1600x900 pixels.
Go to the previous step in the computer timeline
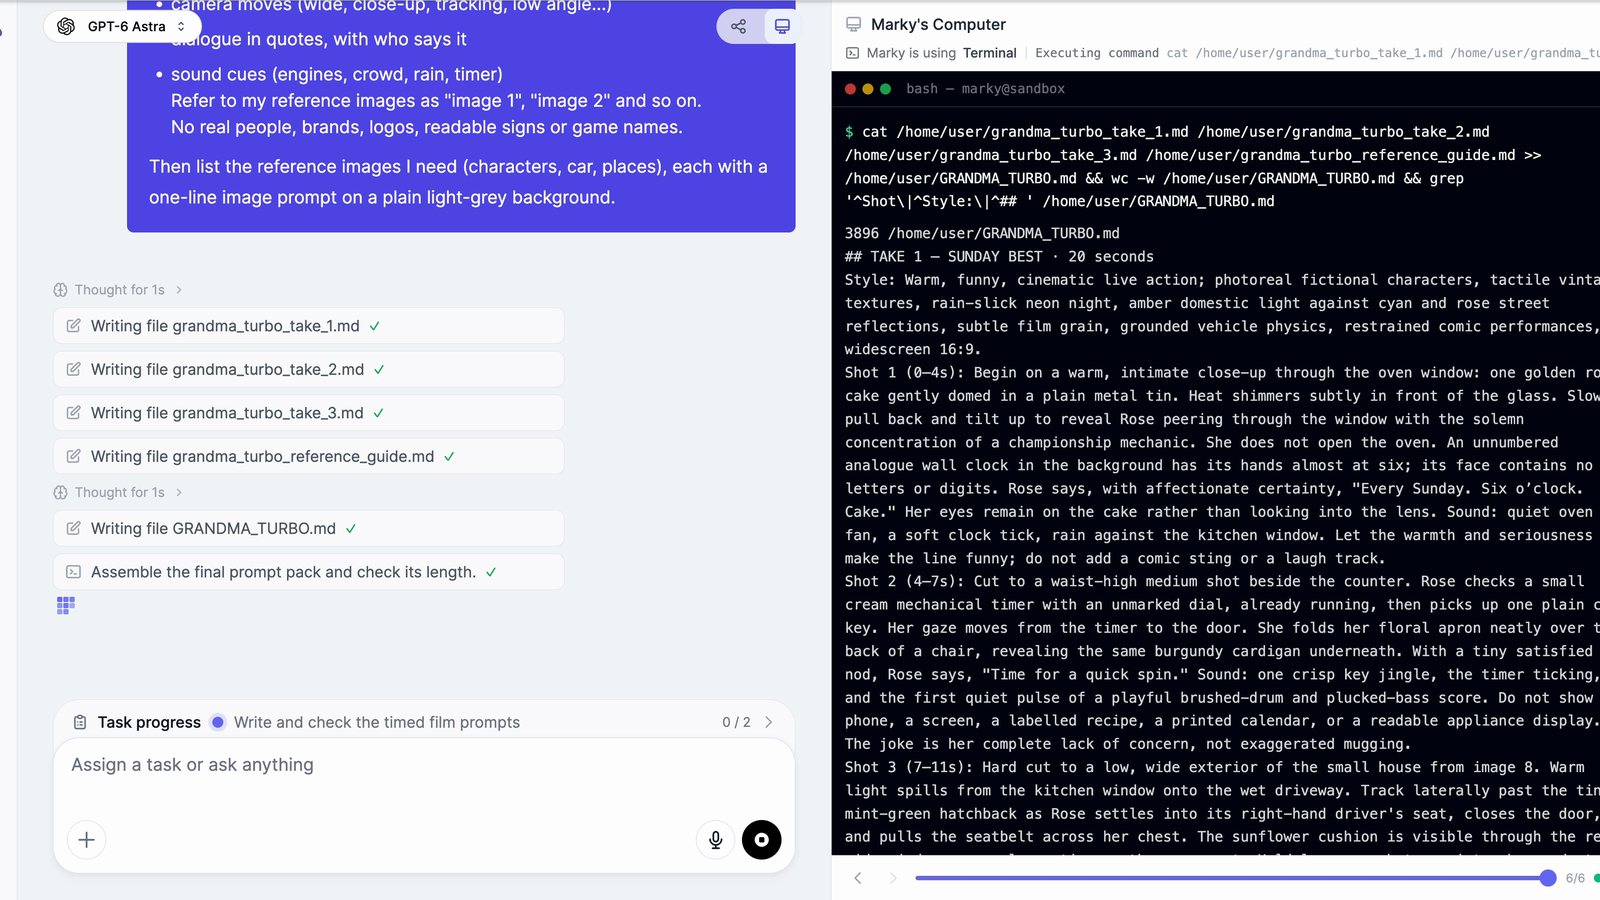858,878
